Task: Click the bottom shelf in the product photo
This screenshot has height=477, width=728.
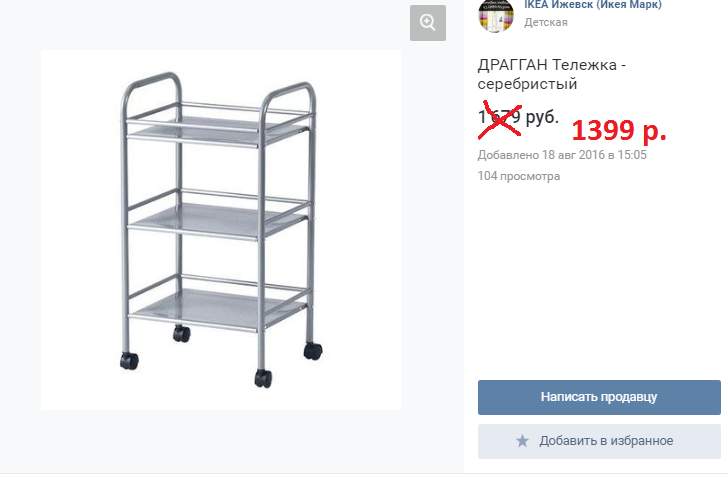Action: point(216,307)
